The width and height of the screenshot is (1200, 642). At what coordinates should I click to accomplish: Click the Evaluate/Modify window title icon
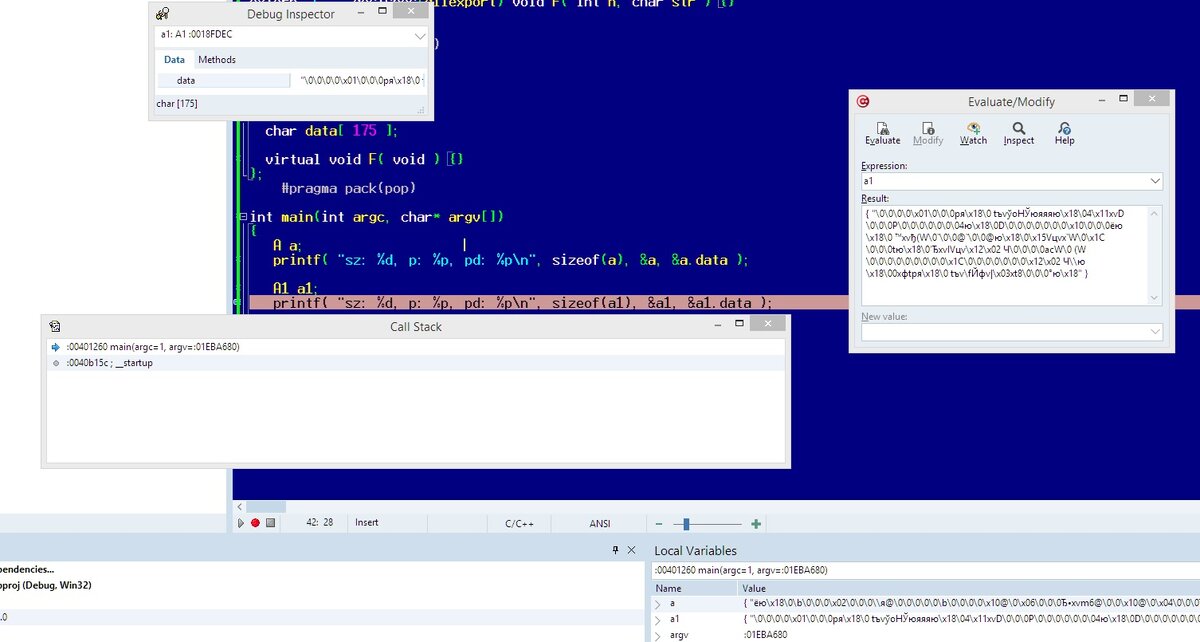point(862,101)
